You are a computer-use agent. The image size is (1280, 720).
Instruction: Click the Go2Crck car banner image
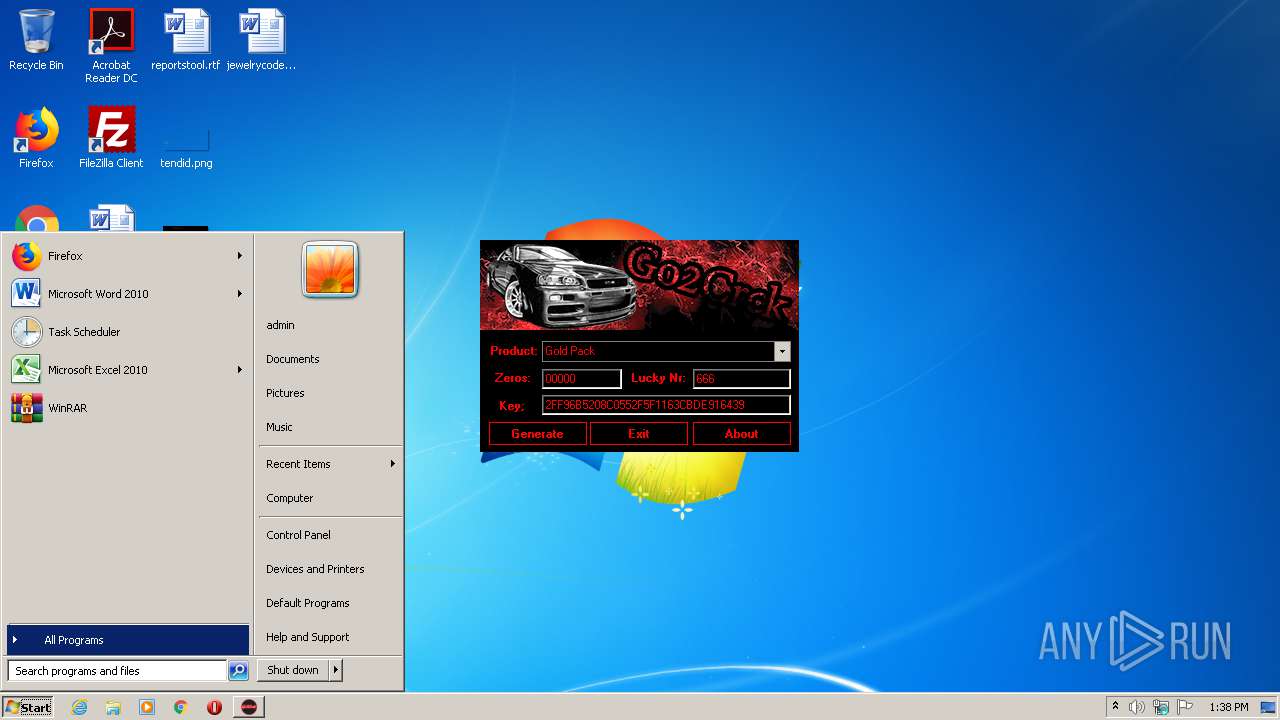click(639, 285)
